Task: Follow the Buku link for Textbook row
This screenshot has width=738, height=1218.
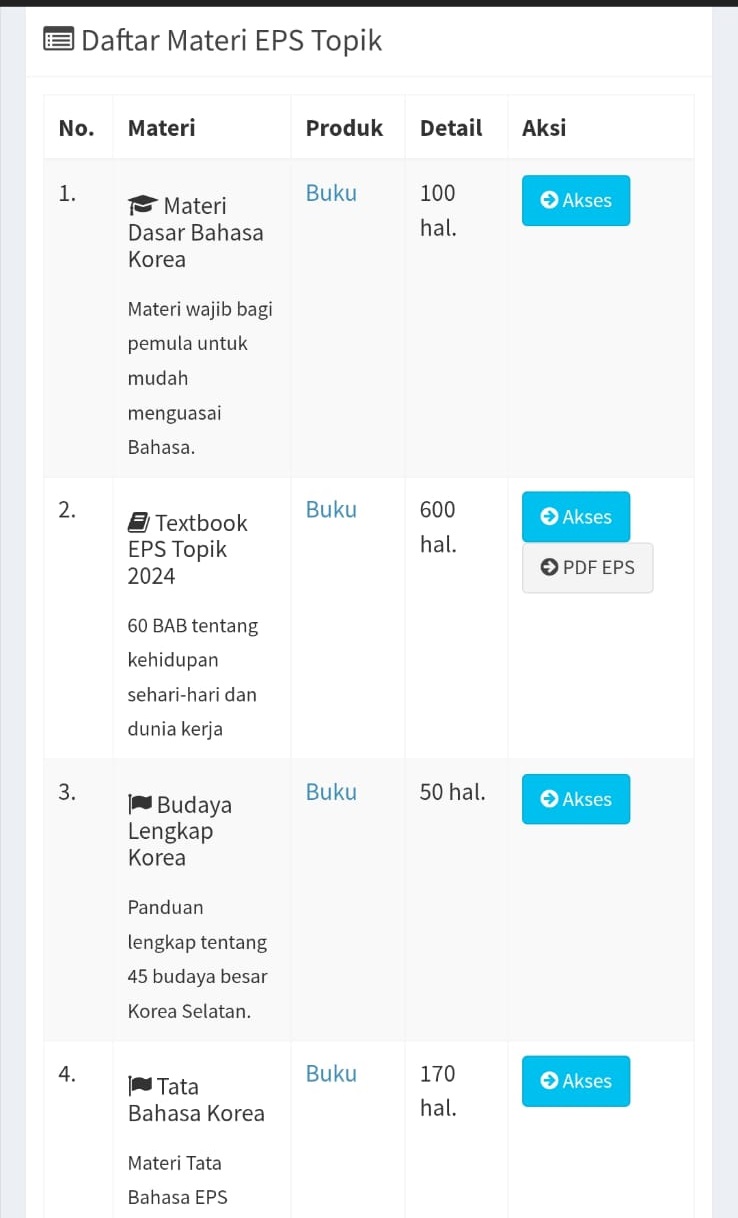Action: [x=331, y=509]
